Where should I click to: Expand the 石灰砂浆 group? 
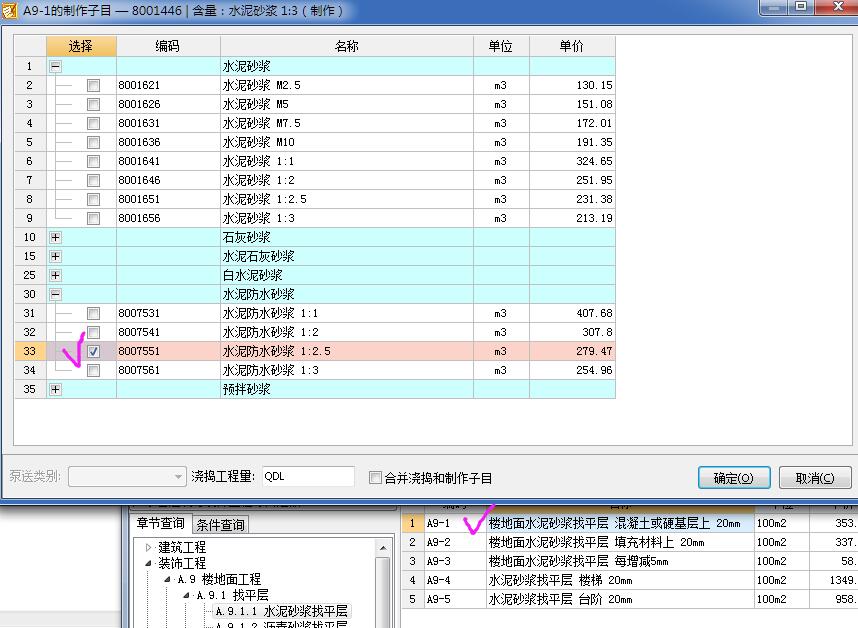point(55,237)
